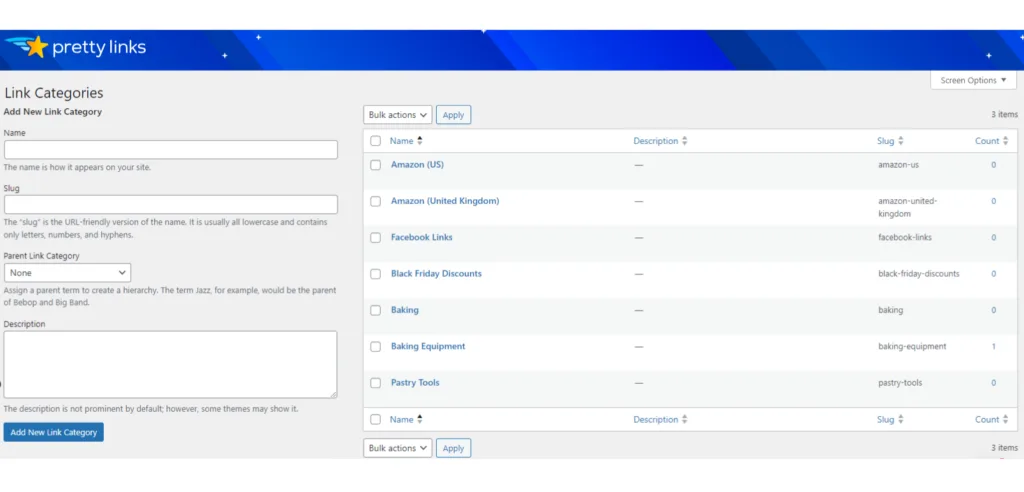Click footer Name column sort arrows
The width and height of the screenshot is (1024, 492).
click(420, 419)
